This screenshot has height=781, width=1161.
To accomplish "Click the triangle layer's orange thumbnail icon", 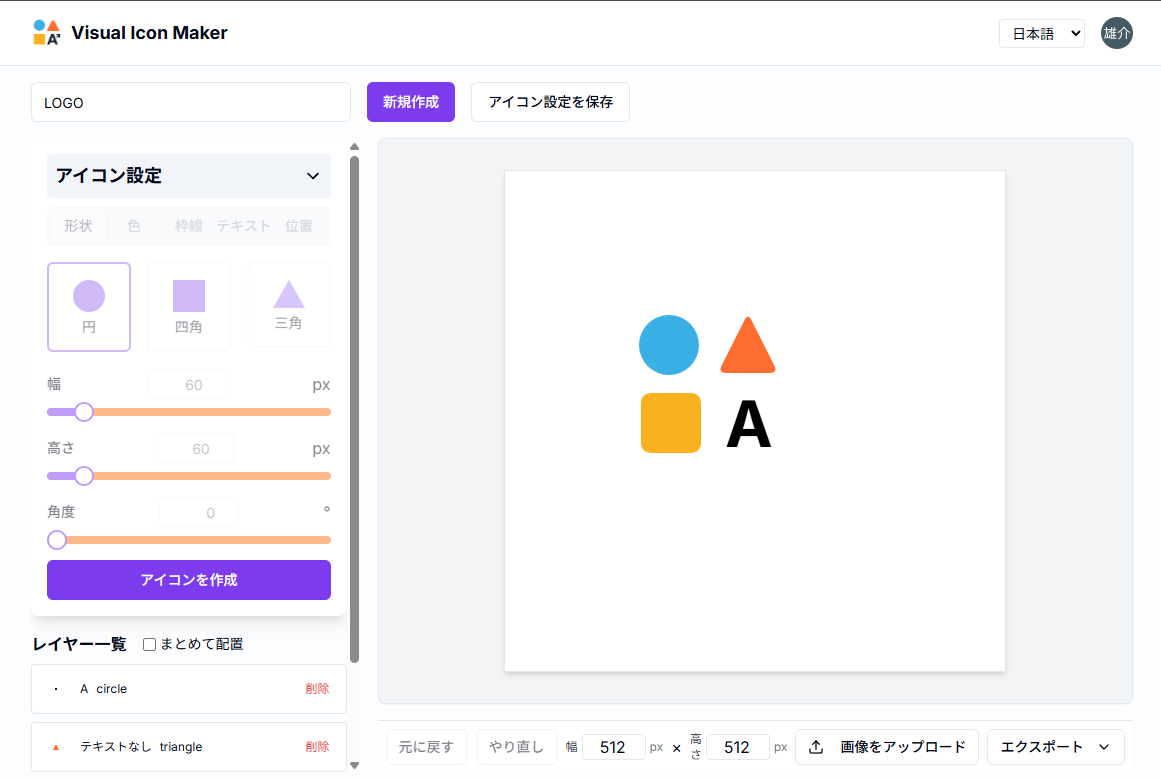I will point(56,747).
